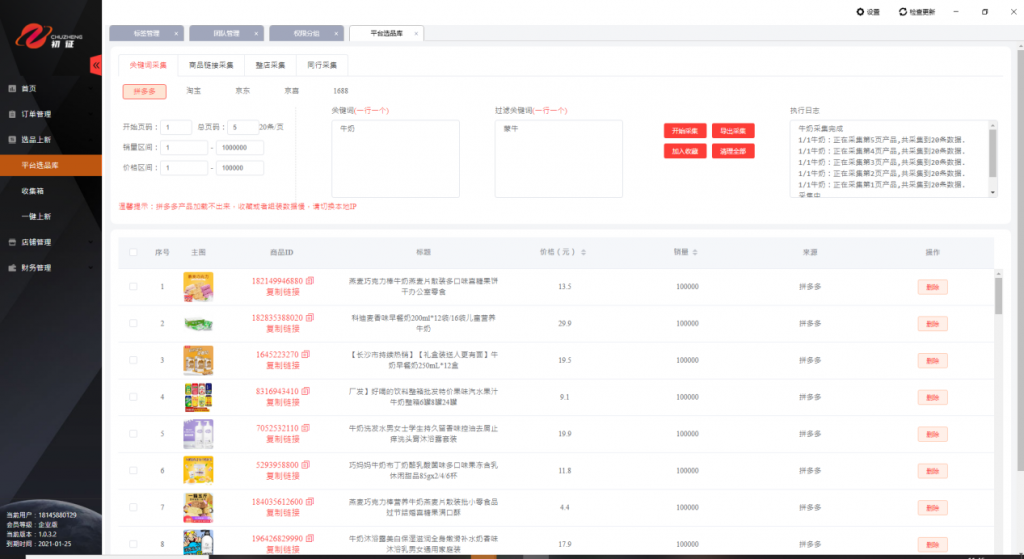This screenshot has height=559, width=1024.
Task: Copy product ID 182835388020 via copy icon
Action: pos(310,318)
